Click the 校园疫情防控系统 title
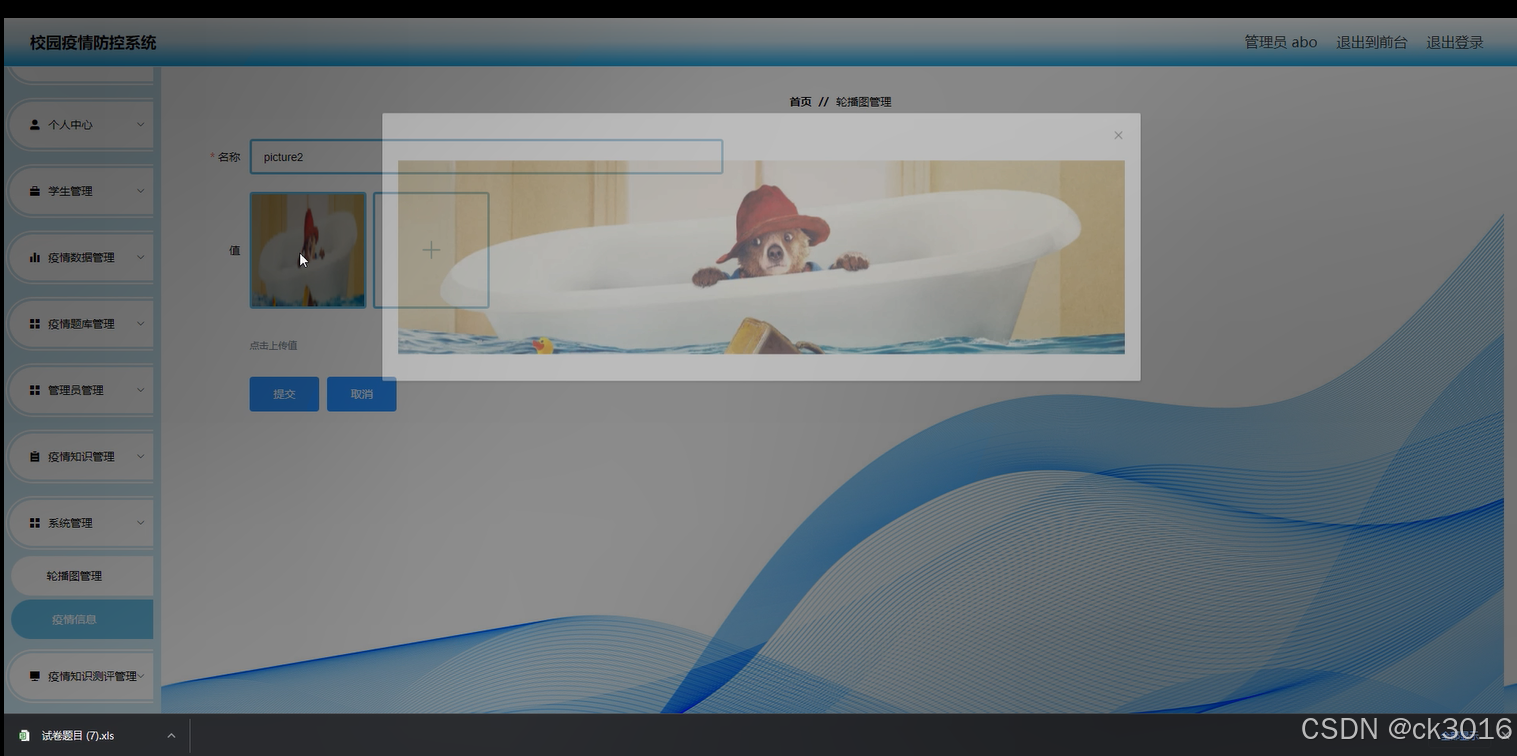The height and width of the screenshot is (756, 1517). point(93,43)
